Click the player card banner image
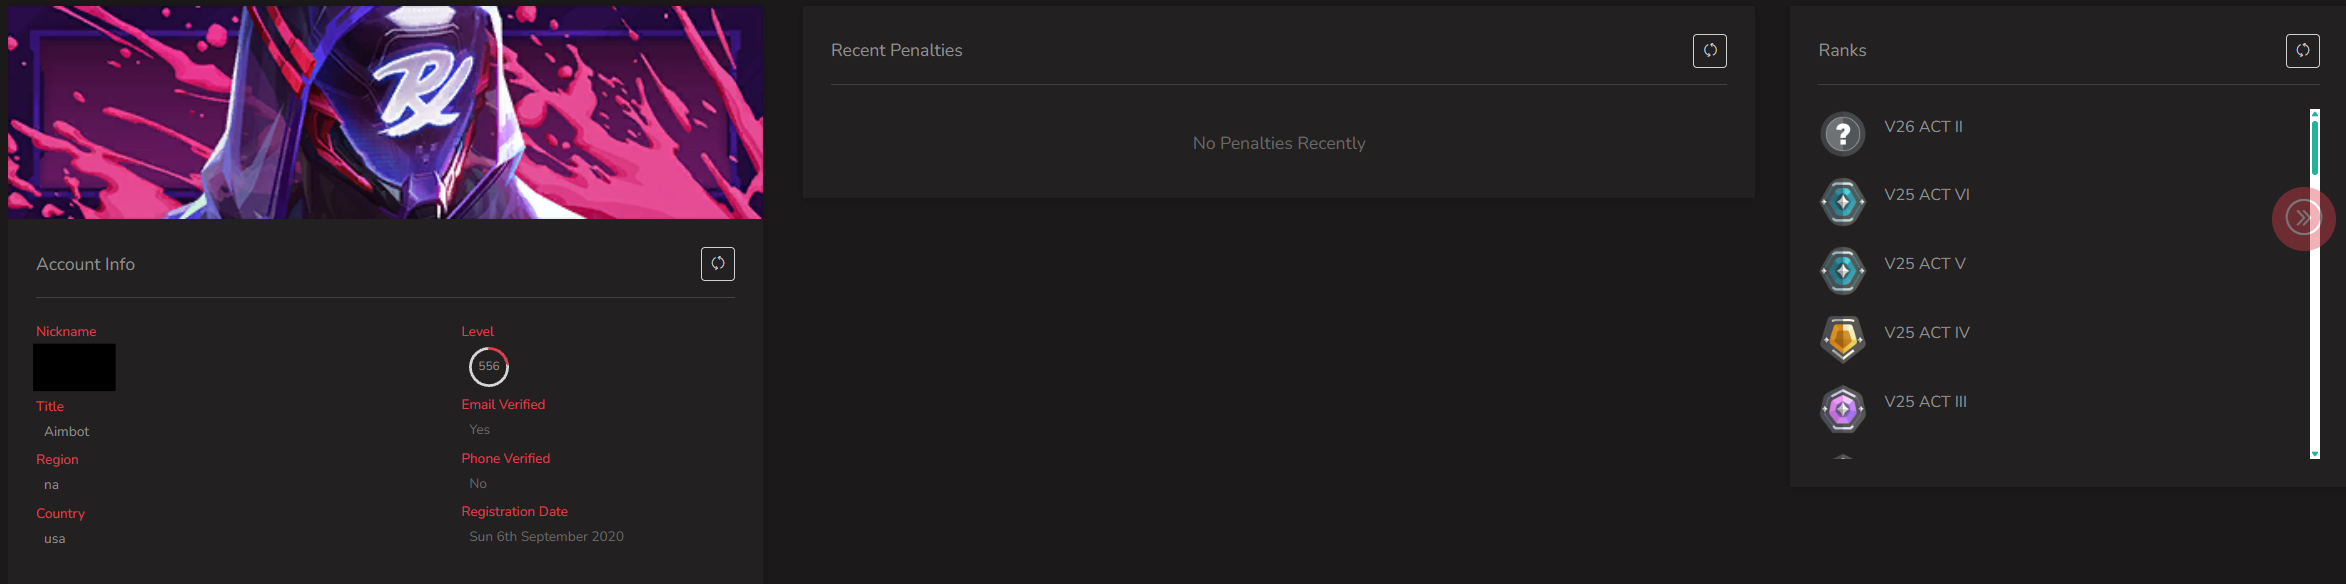Image resolution: width=2346 pixels, height=584 pixels. click(x=385, y=112)
